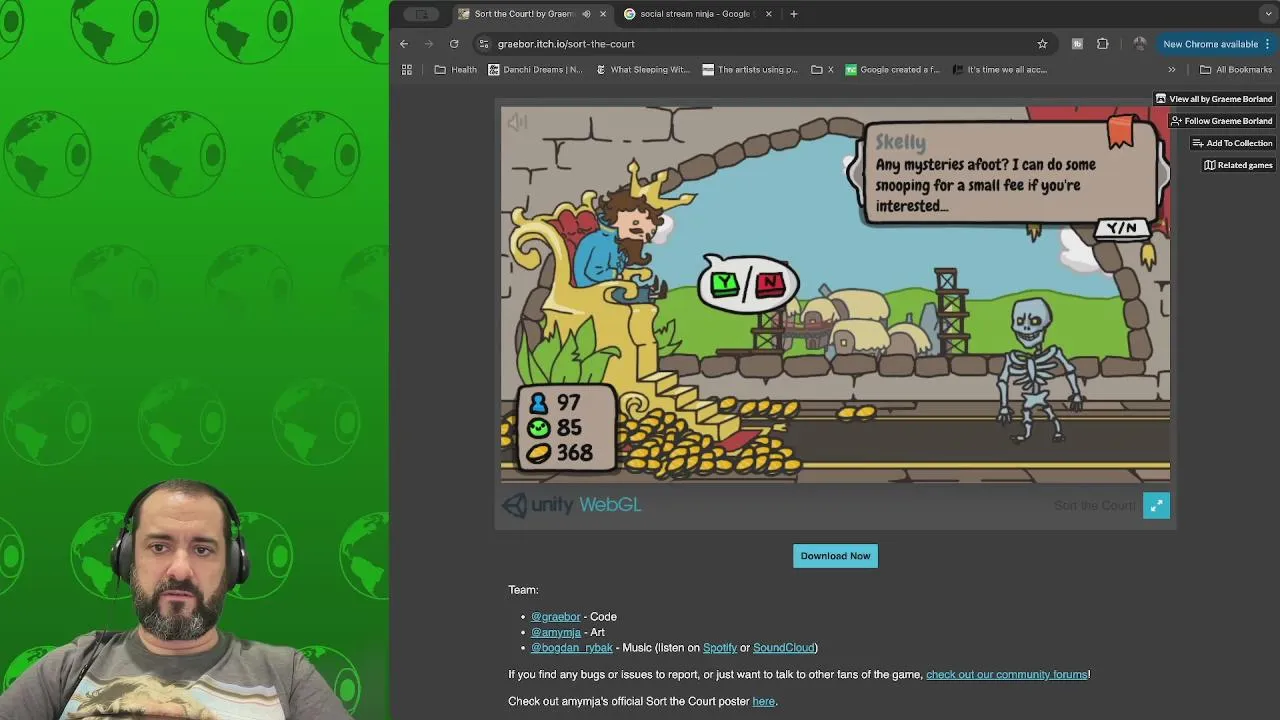Open the @amymja profile link
Viewport: 1280px width, 720px height.
(556, 633)
